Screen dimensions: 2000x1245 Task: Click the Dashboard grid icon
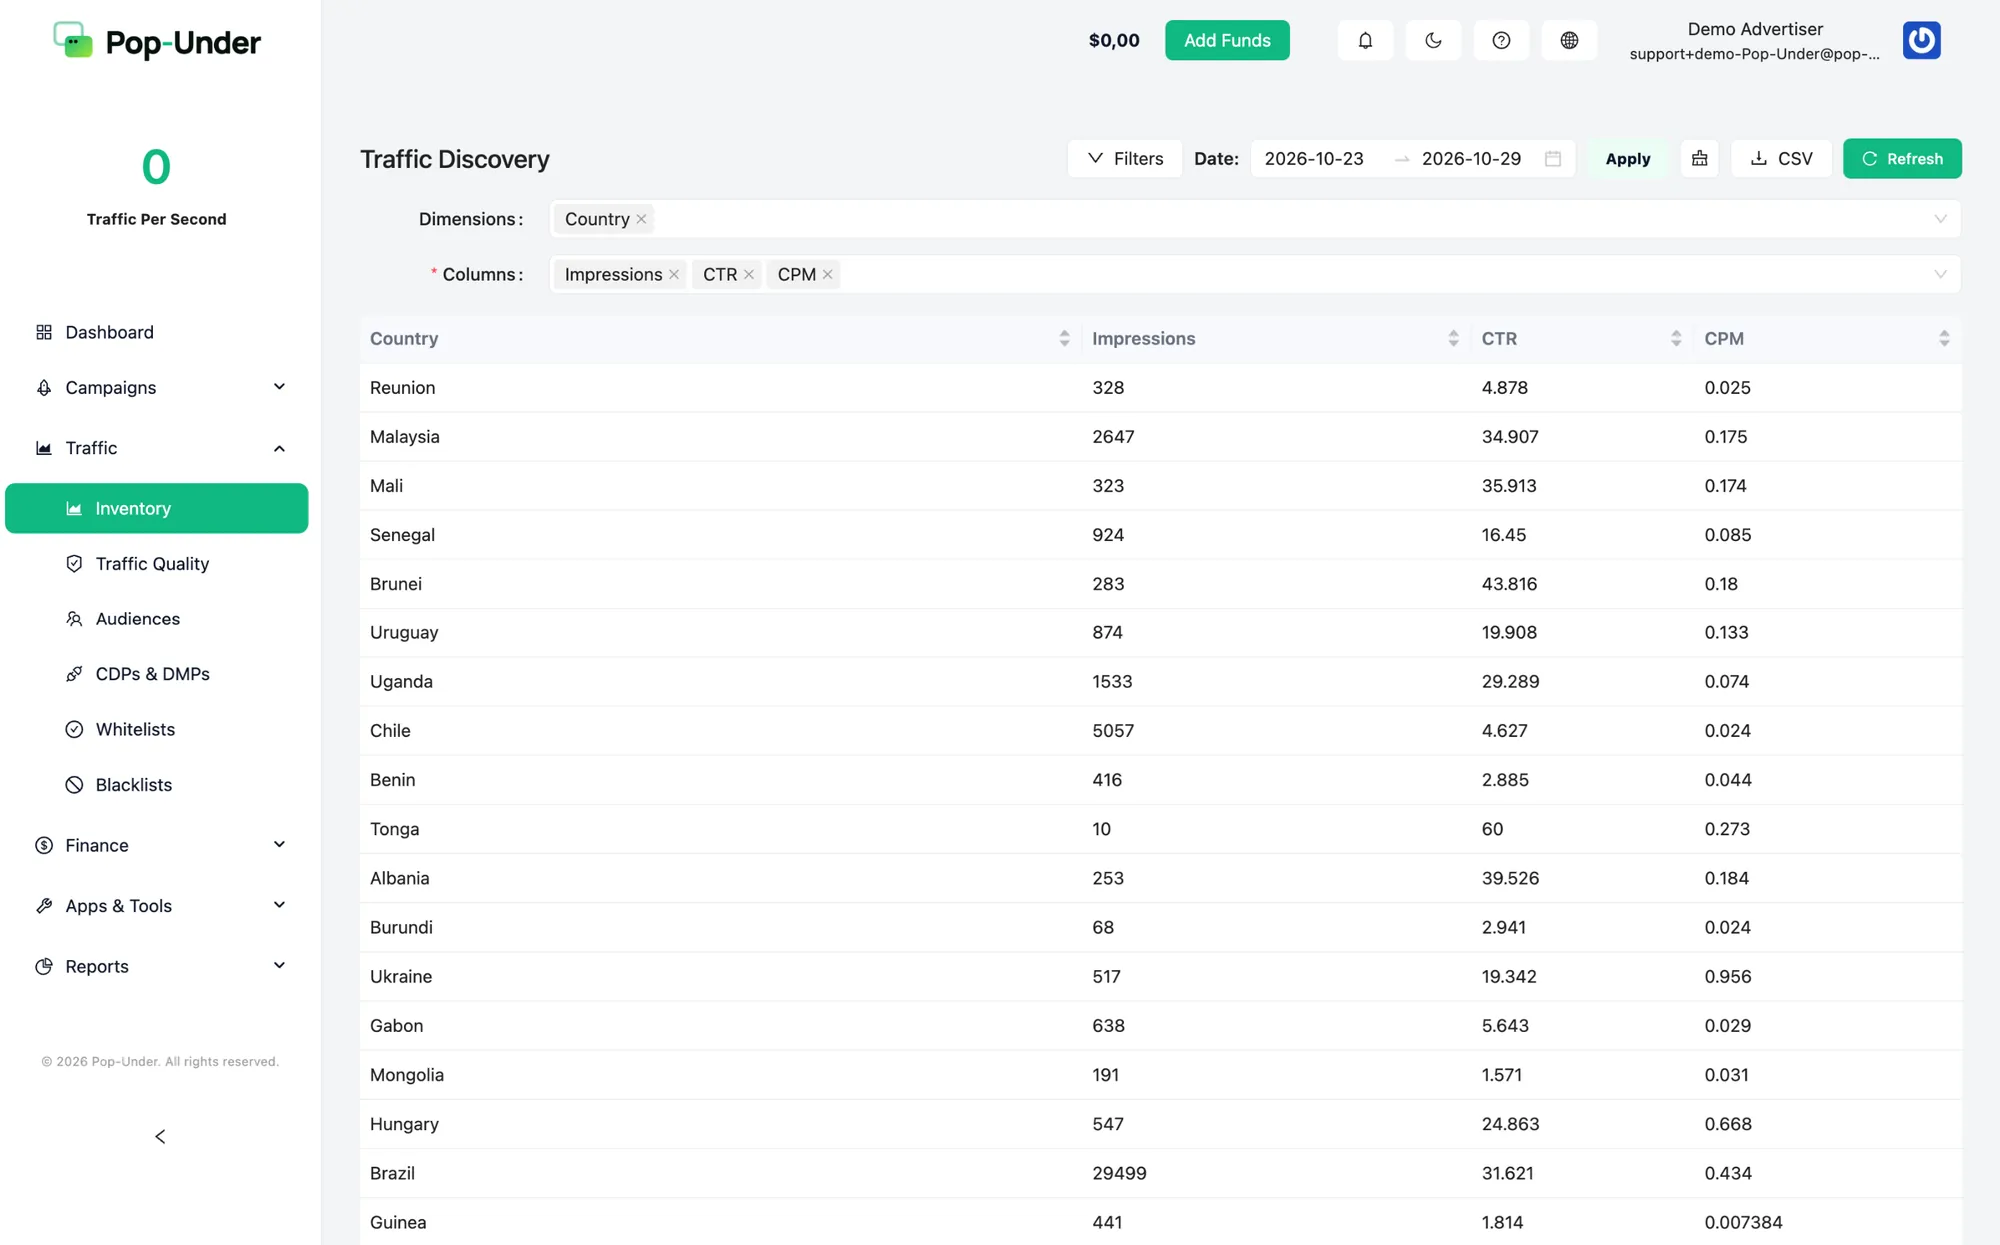pyautogui.click(x=44, y=332)
